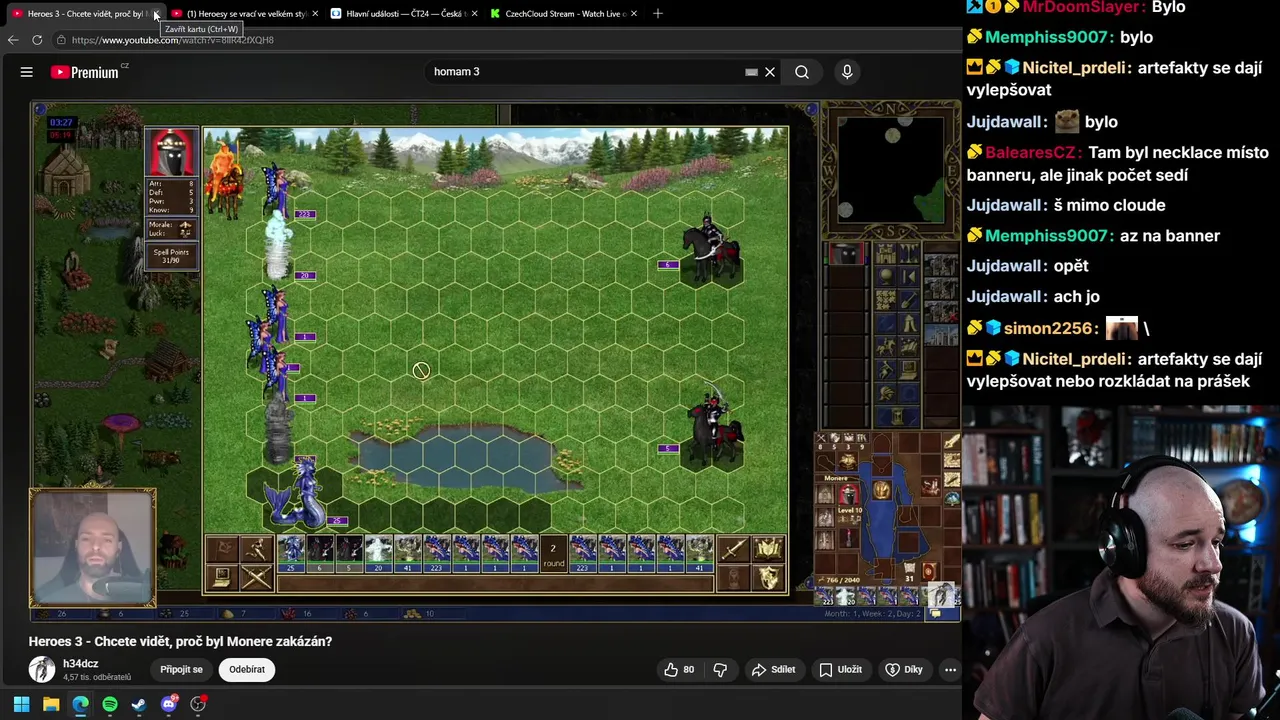View site information icon beside URL
The height and width of the screenshot is (720, 1280).
[62, 40]
